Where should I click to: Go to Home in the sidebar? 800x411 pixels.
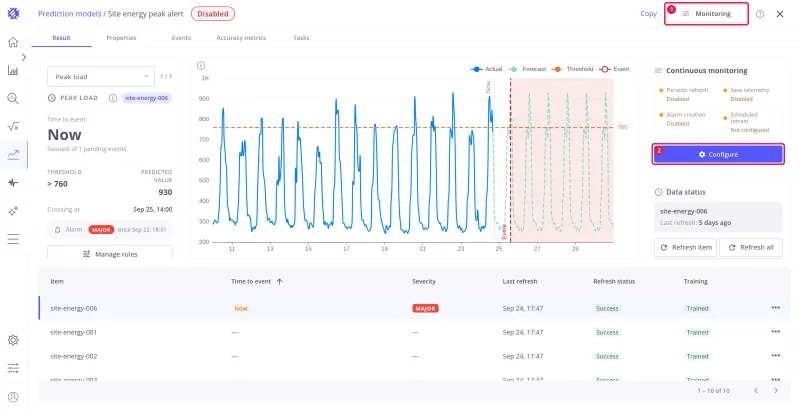click(13, 42)
